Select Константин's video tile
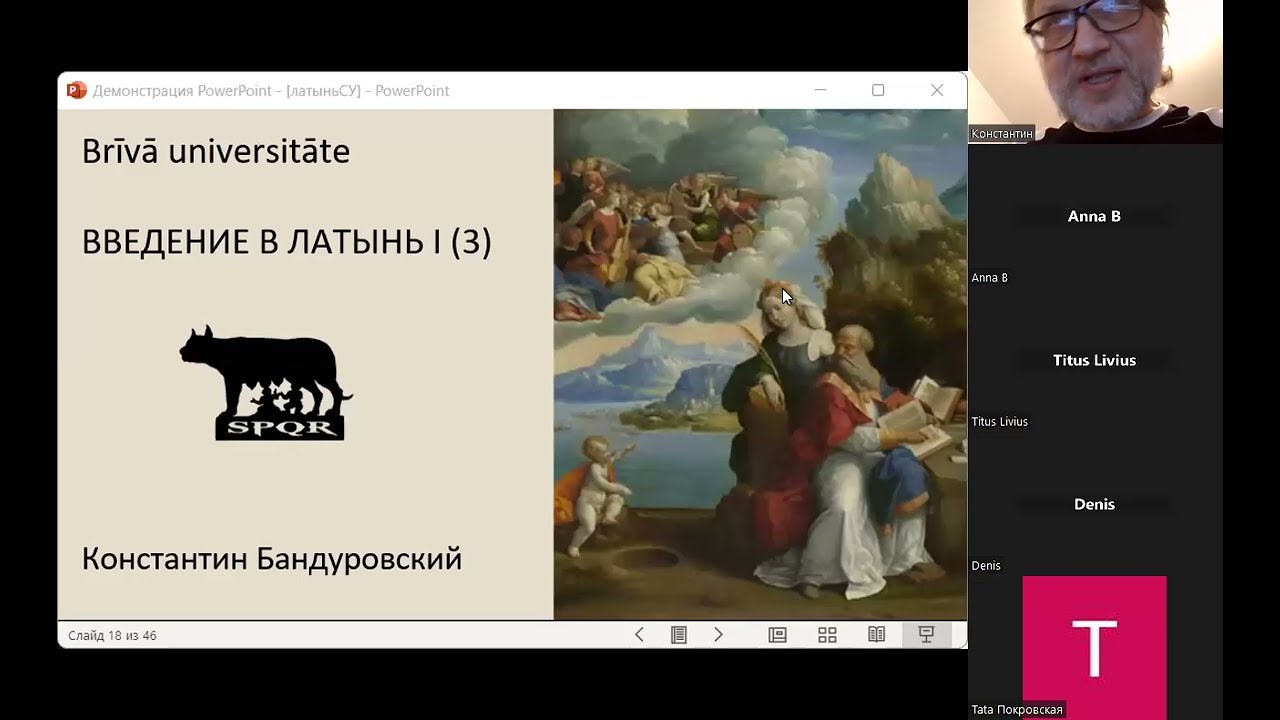Screen dimensions: 1280x720 tap(1095, 72)
